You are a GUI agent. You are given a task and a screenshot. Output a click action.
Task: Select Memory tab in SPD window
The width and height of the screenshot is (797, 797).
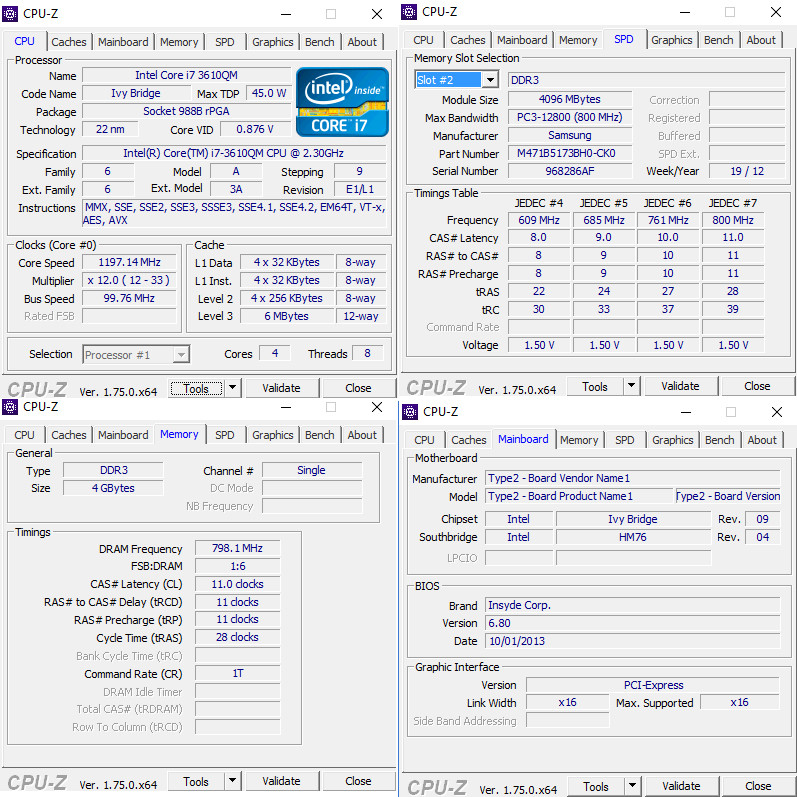pyautogui.click(x=578, y=40)
